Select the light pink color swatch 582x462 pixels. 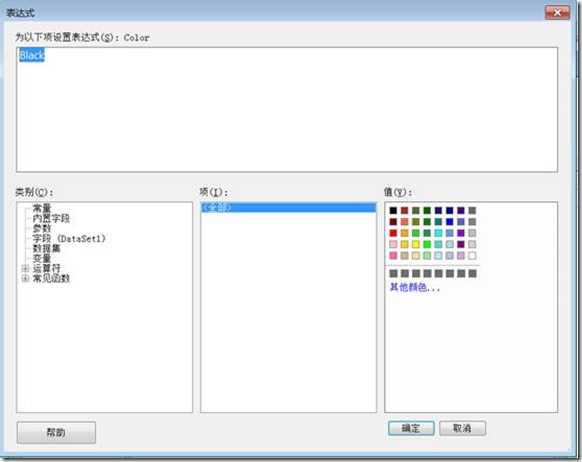pyautogui.click(x=393, y=244)
